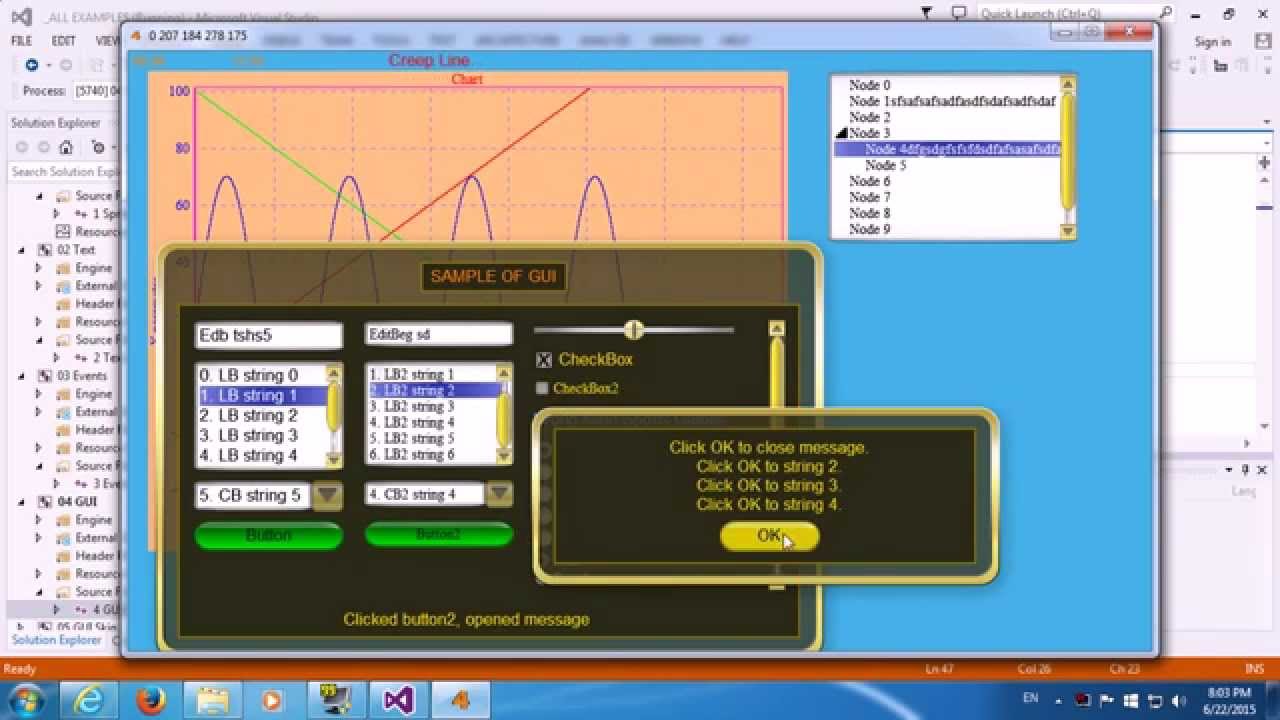Switch to the Solution Explorer bottom tab
Screen dimensions: 1280x720
pyautogui.click(x=56, y=640)
